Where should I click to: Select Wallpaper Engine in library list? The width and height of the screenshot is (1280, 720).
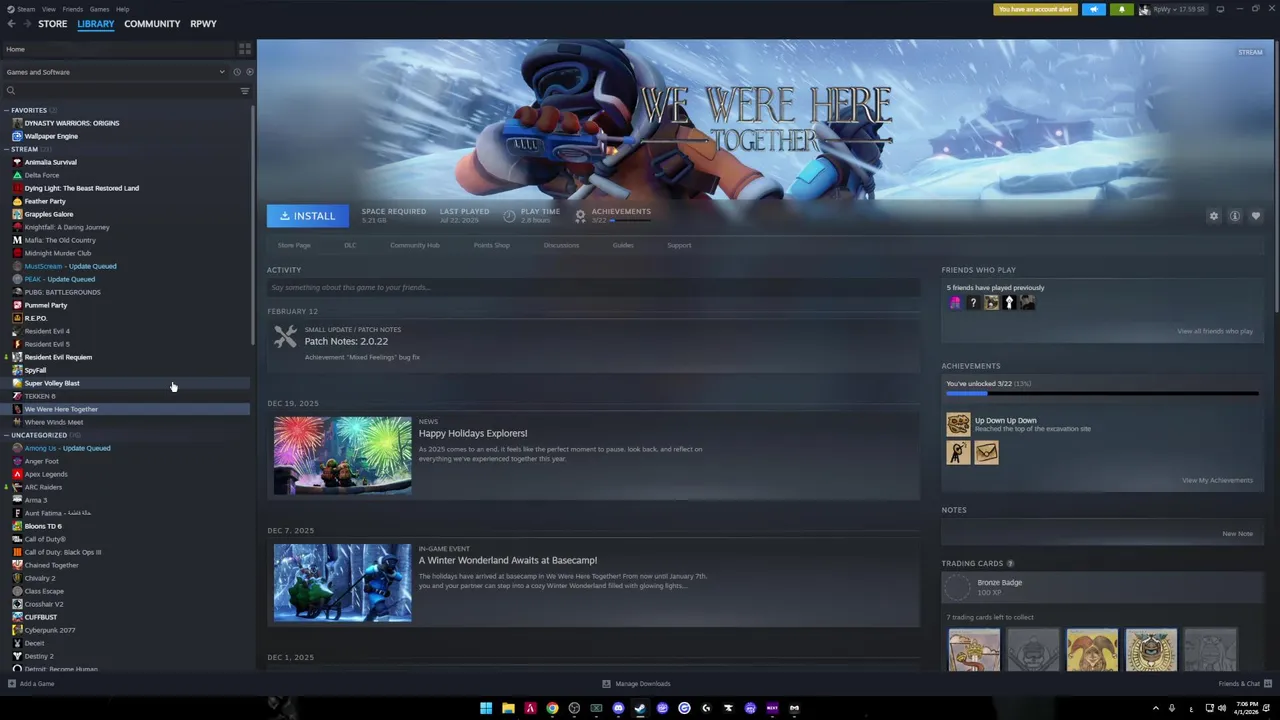pos(51,136)
